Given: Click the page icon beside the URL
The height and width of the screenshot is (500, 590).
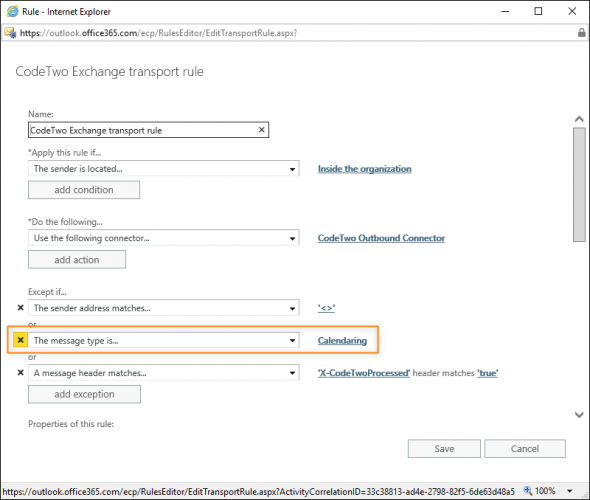Looking at the screenshot, I should coord(10,33).
